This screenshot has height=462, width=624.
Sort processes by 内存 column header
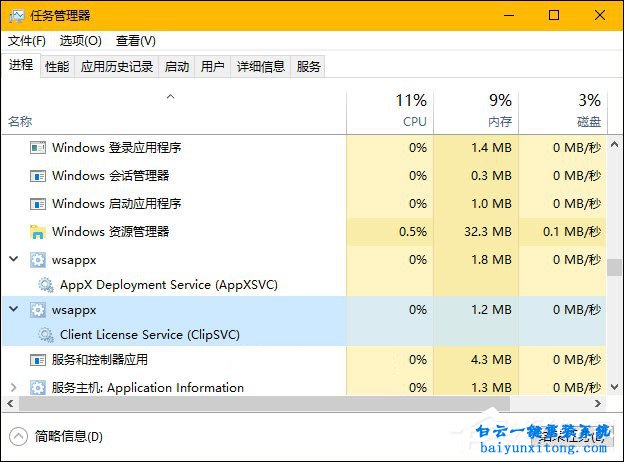tap(476, 113)
